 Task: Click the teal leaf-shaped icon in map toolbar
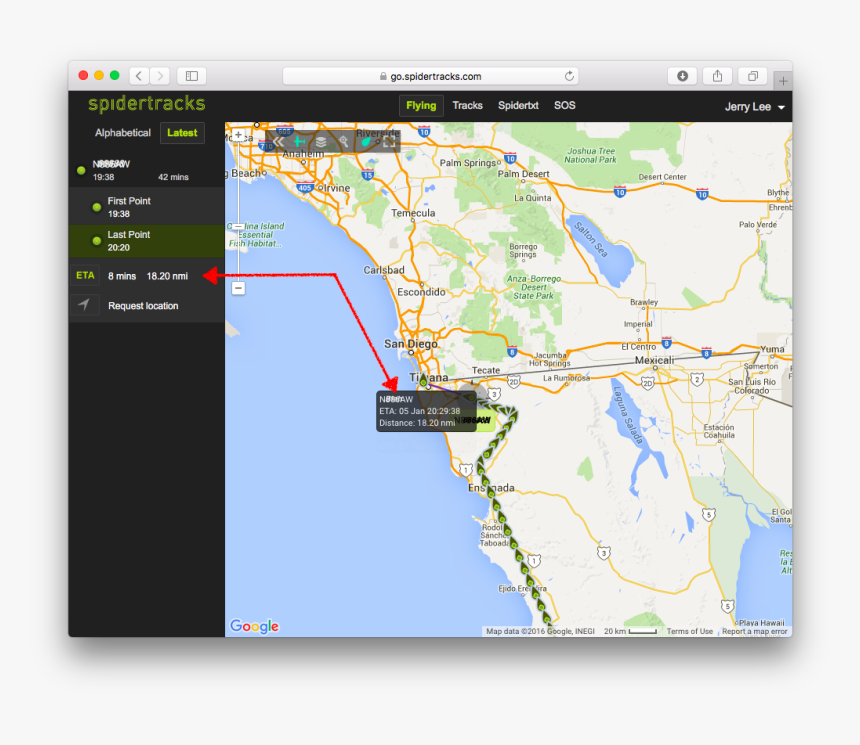pos(366,142)
